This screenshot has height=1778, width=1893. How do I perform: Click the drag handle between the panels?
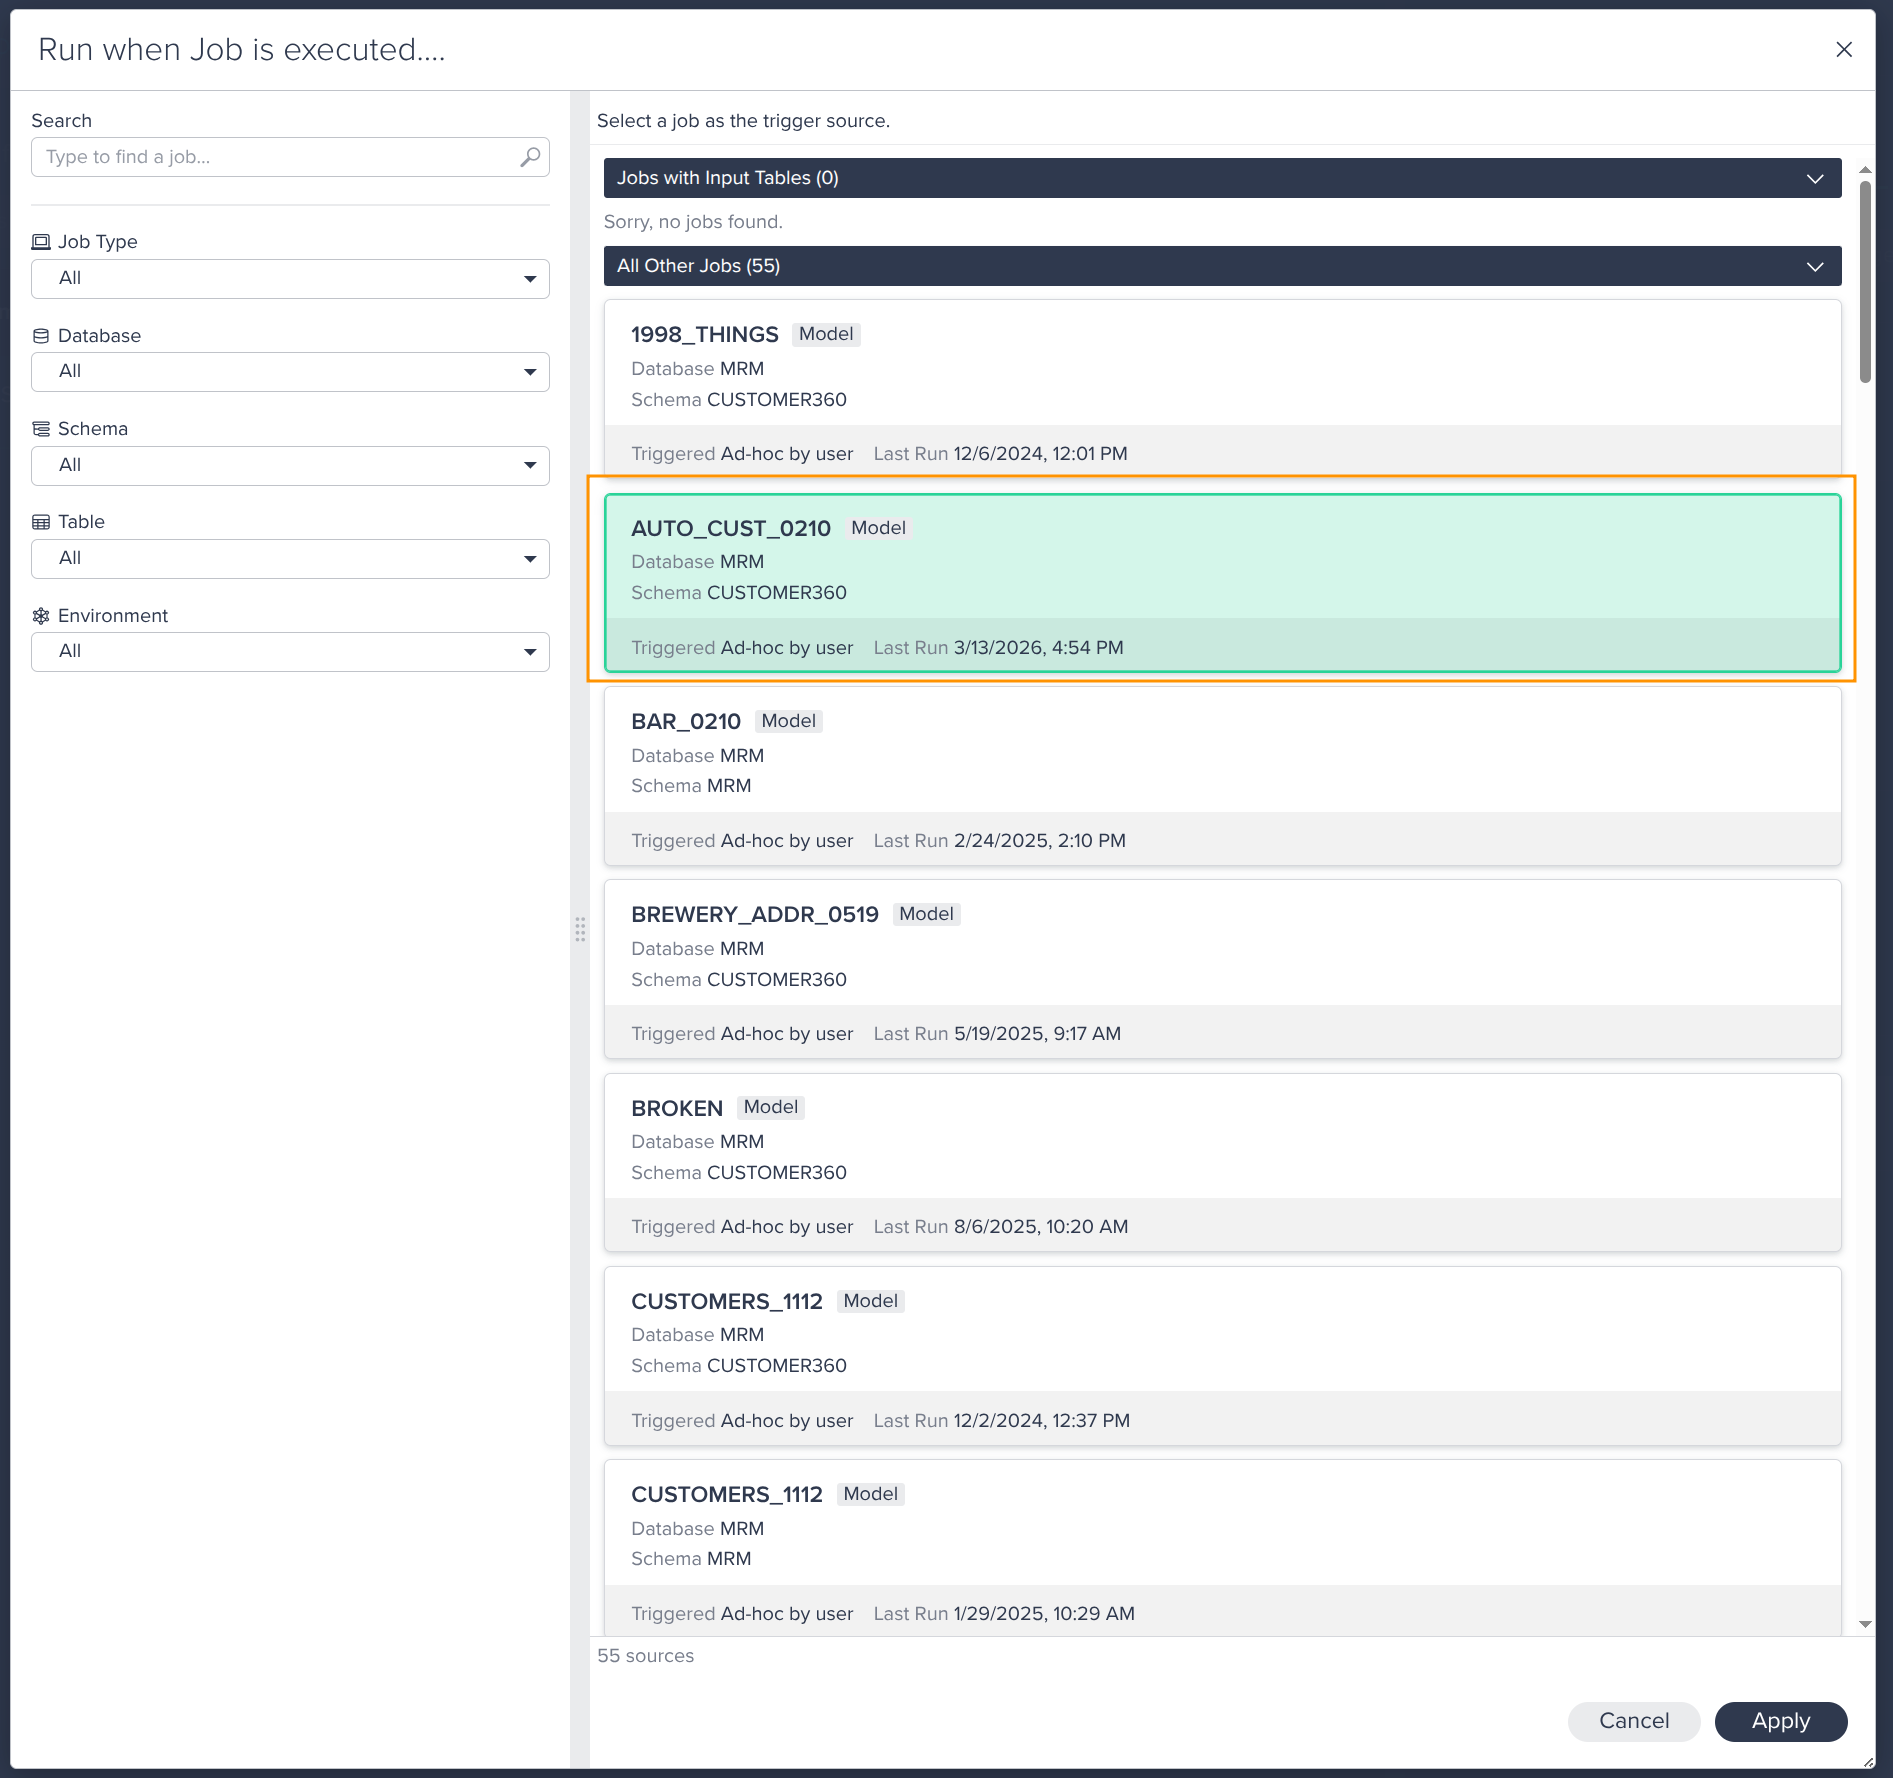click(x=581, y=930)
